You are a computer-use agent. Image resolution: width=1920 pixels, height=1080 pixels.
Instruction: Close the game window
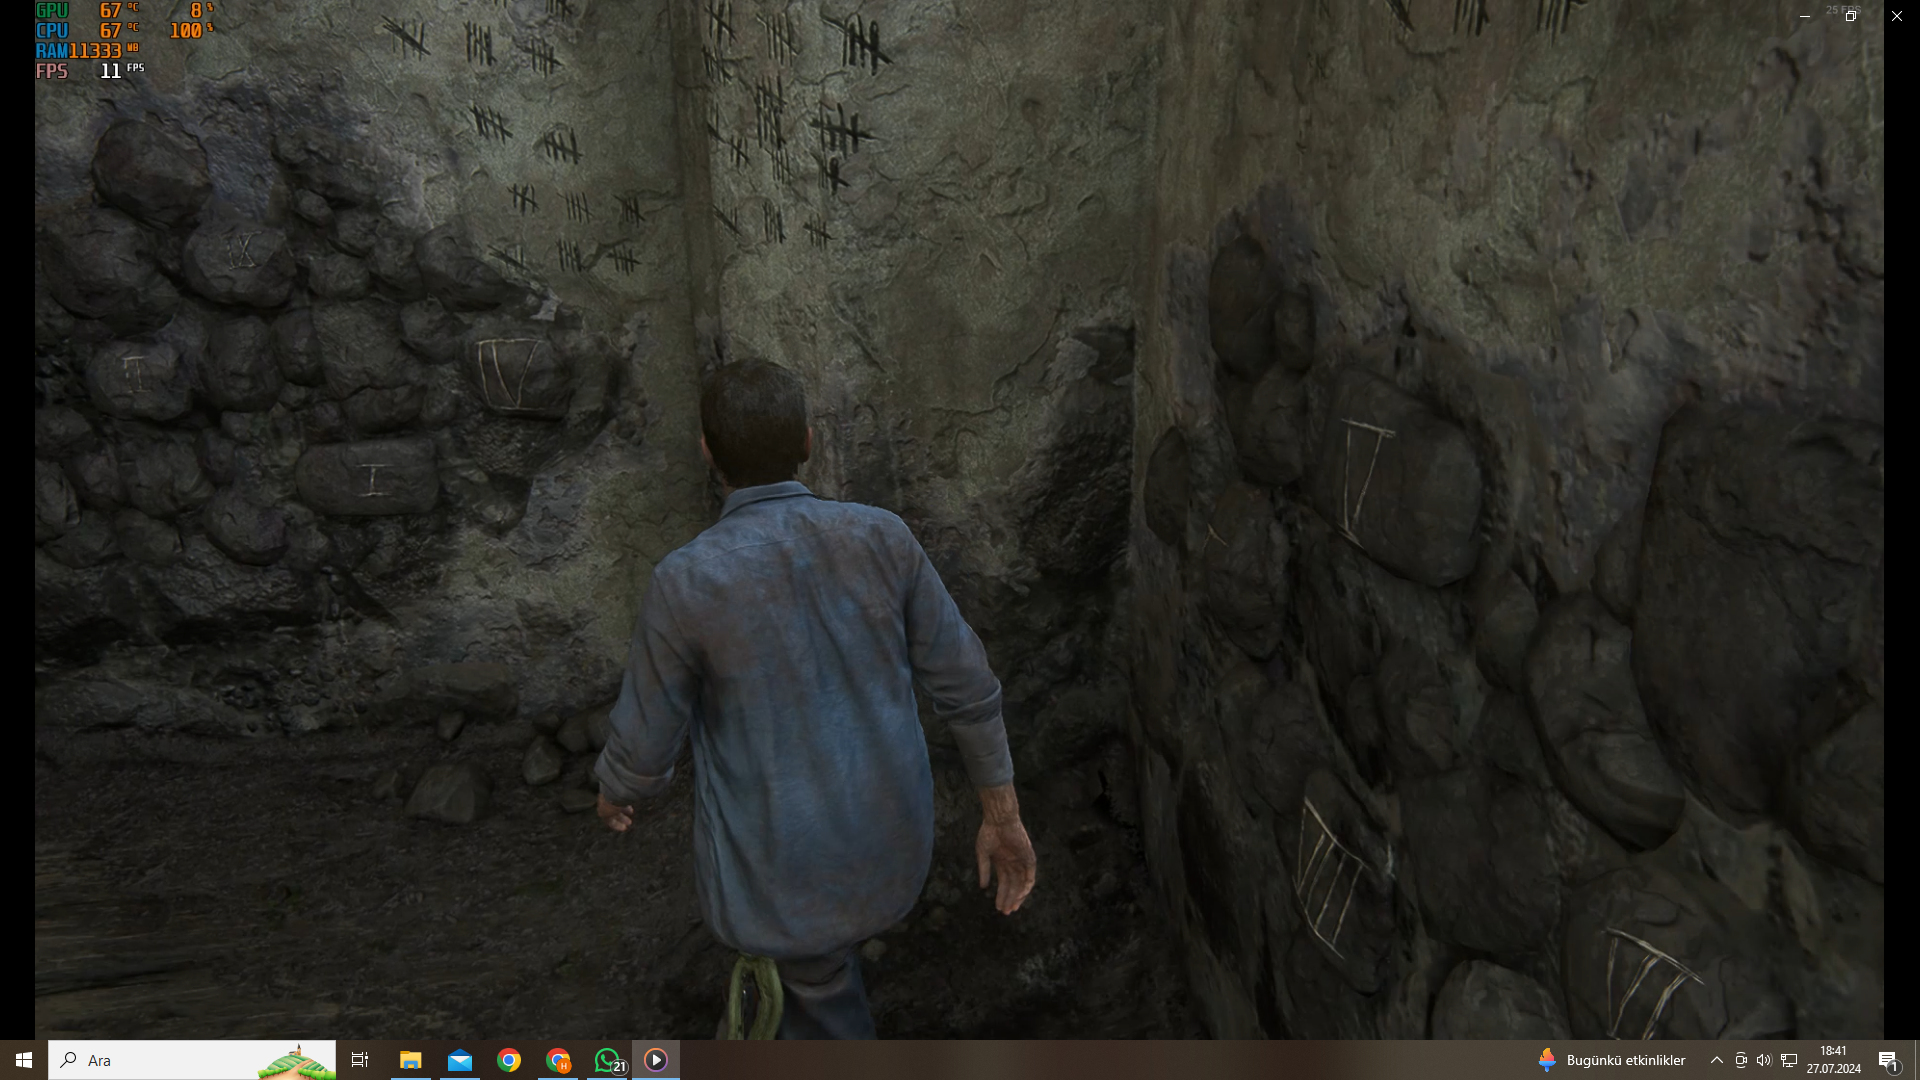(x=1897, y=16)
